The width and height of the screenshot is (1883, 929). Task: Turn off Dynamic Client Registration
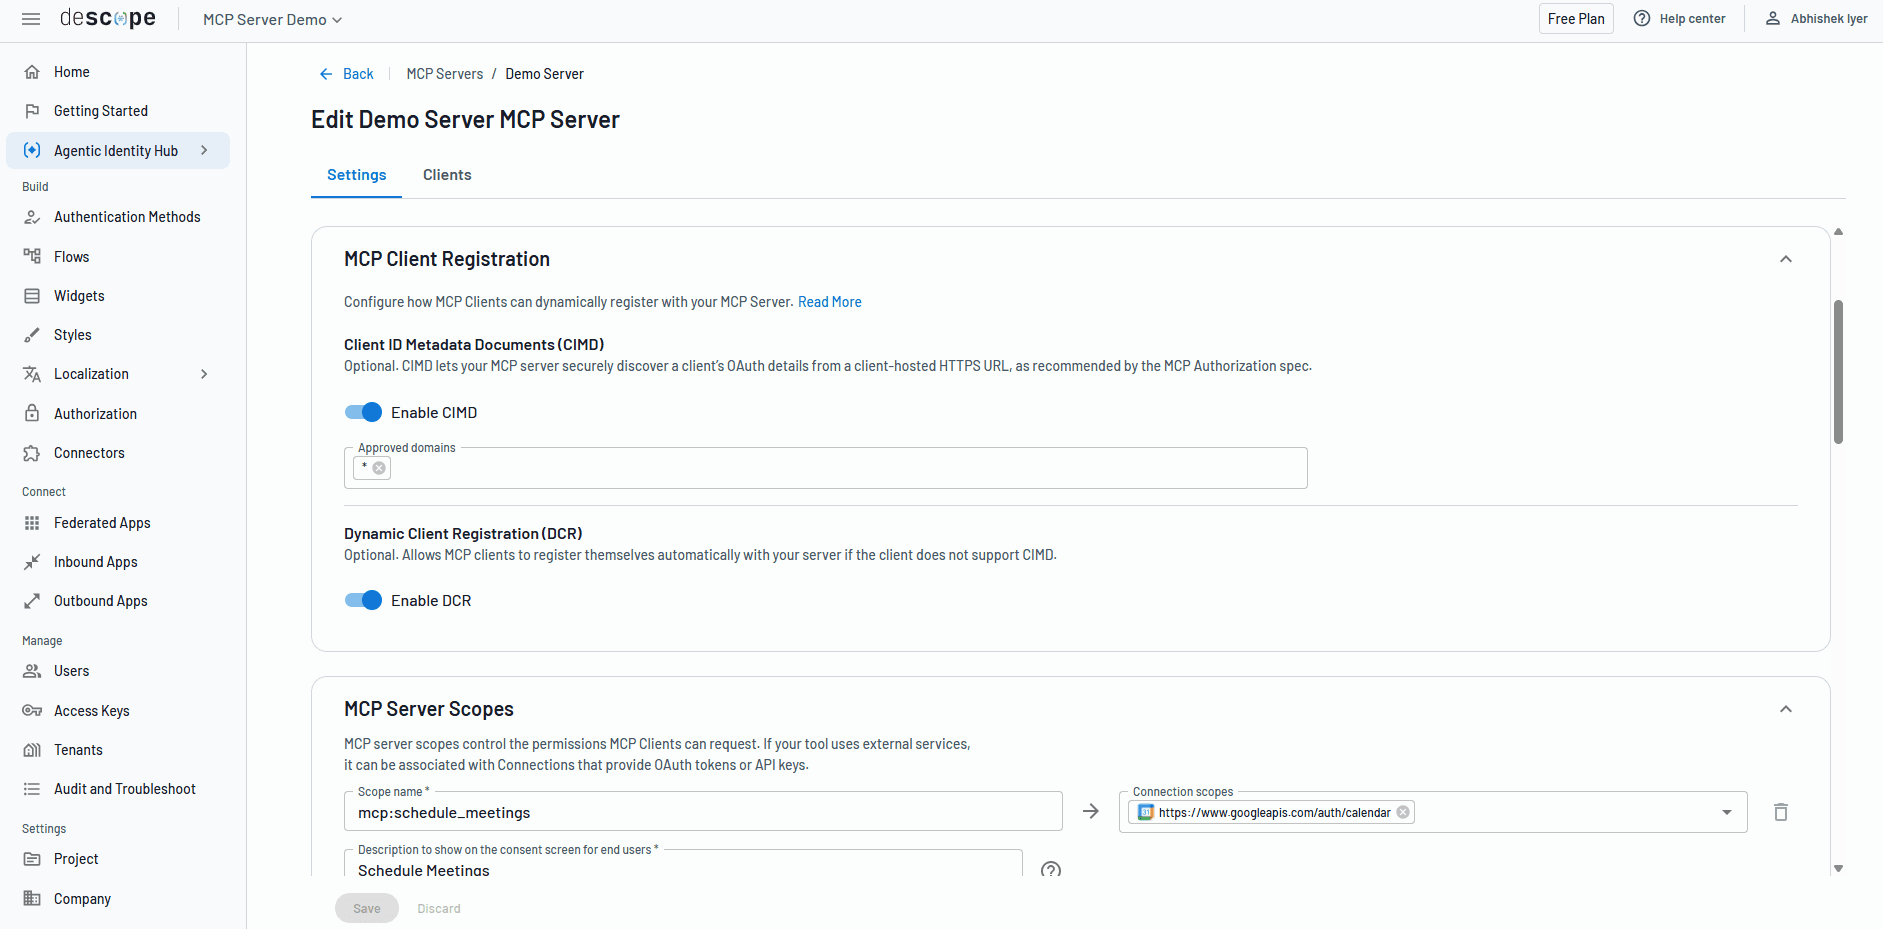pos(363,600)
